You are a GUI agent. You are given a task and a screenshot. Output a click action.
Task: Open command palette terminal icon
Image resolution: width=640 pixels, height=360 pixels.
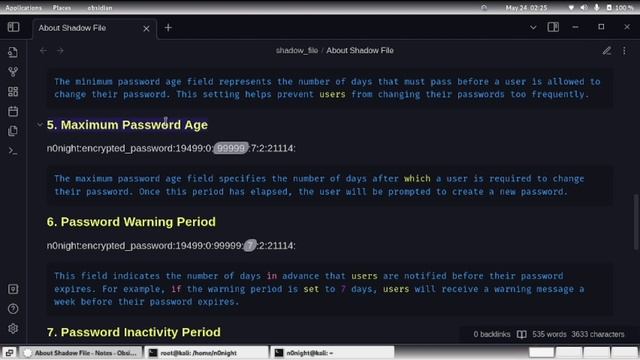click(x=13, y=151)
